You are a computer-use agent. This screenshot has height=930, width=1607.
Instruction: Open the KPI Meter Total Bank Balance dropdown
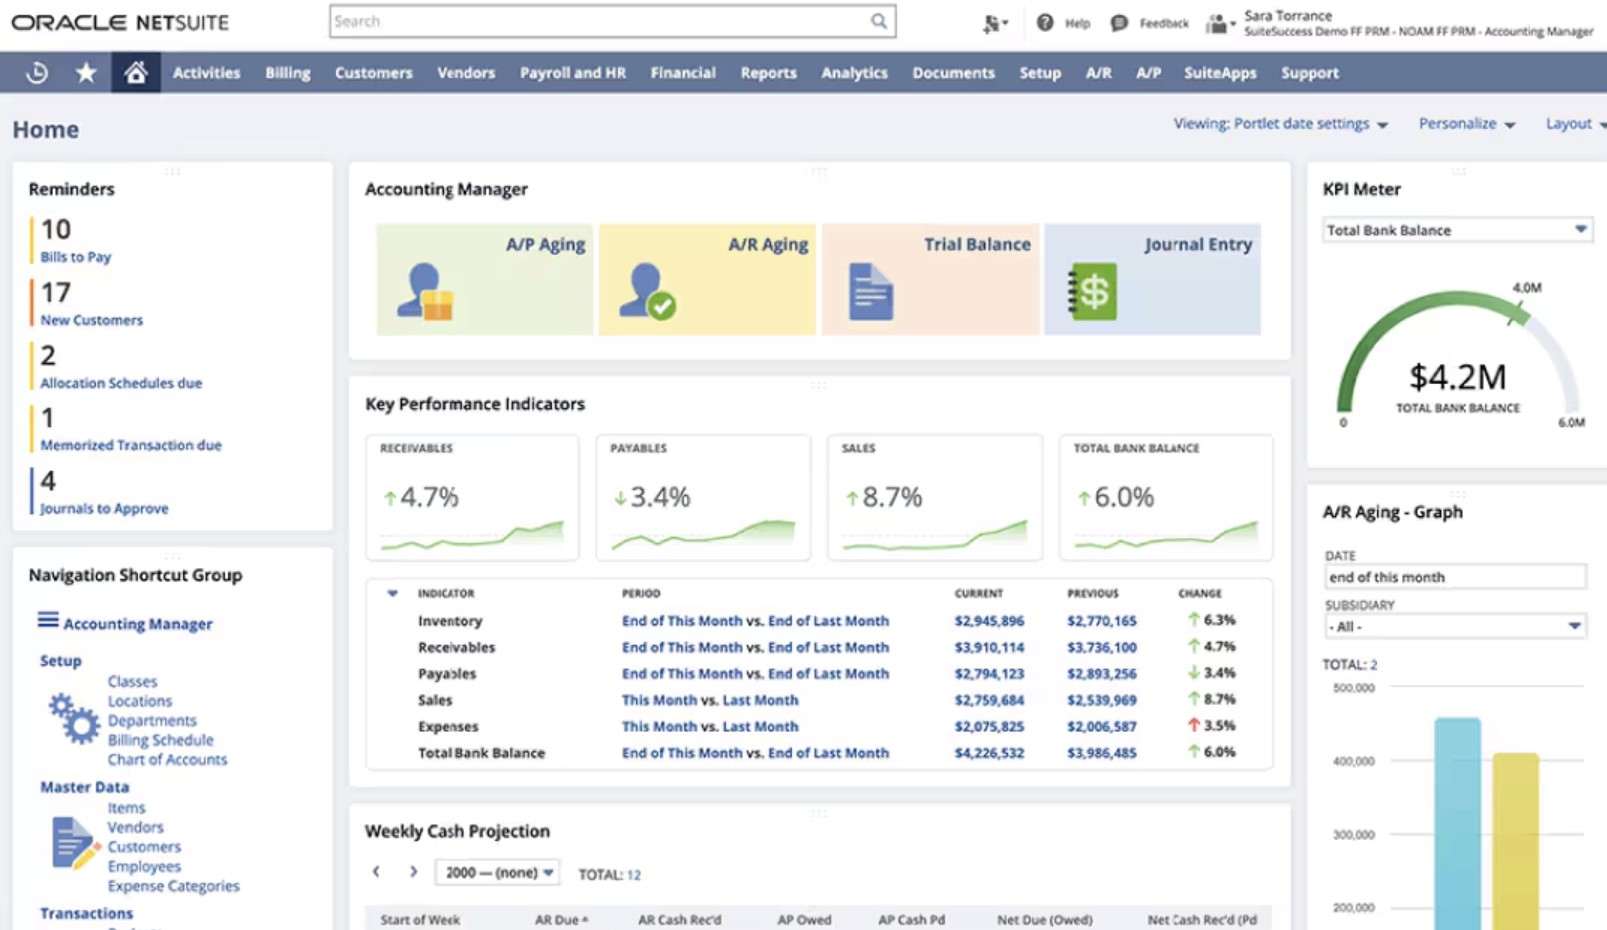(x=1457, y=230)
